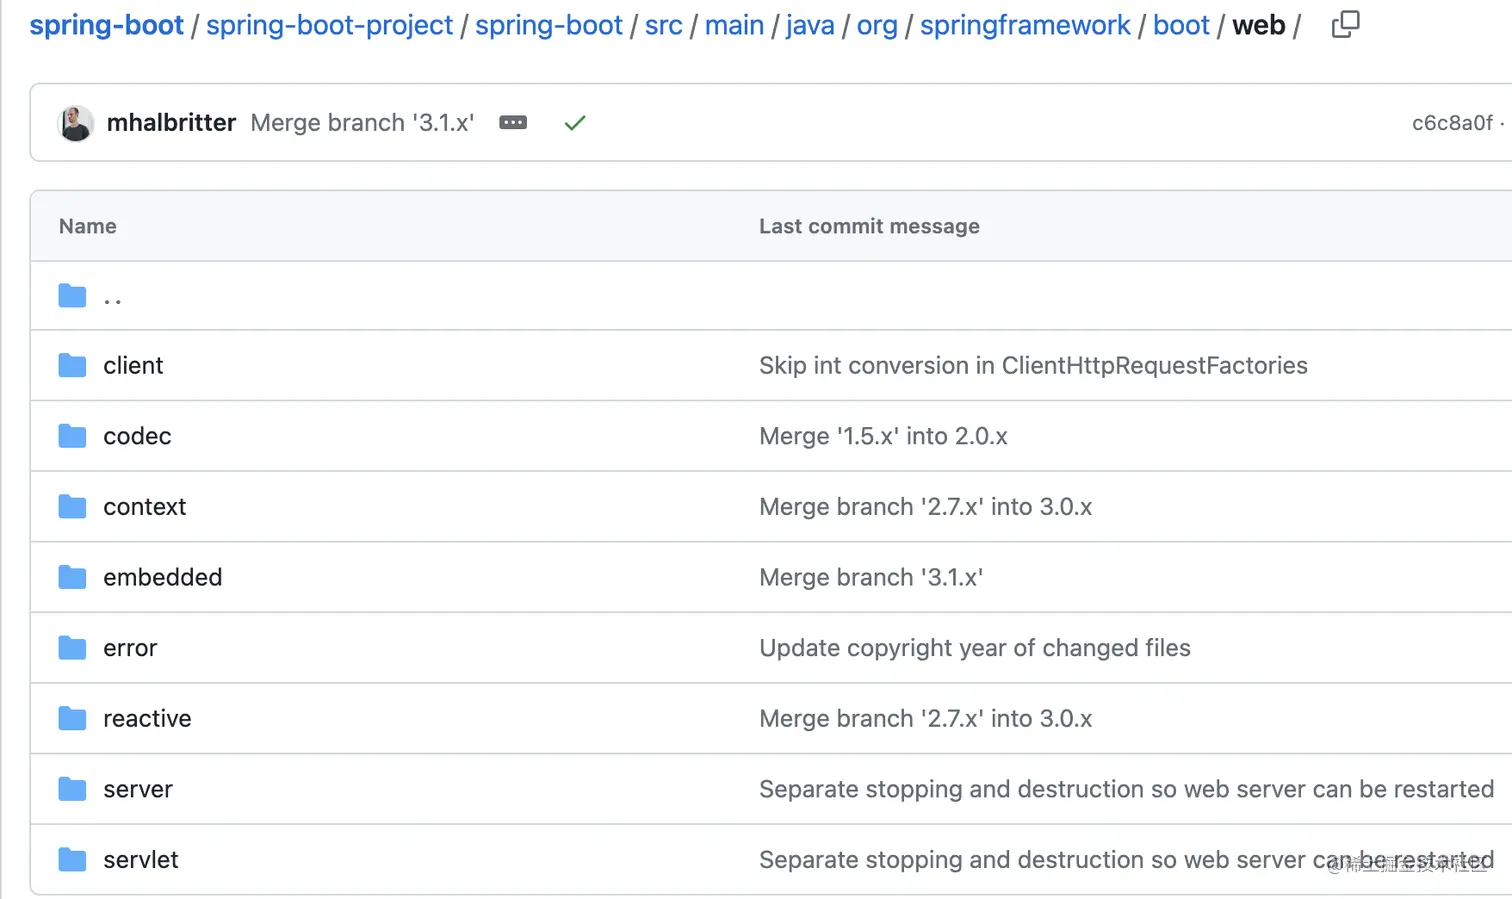Click the copy path icon

(x=1345, y=24)
